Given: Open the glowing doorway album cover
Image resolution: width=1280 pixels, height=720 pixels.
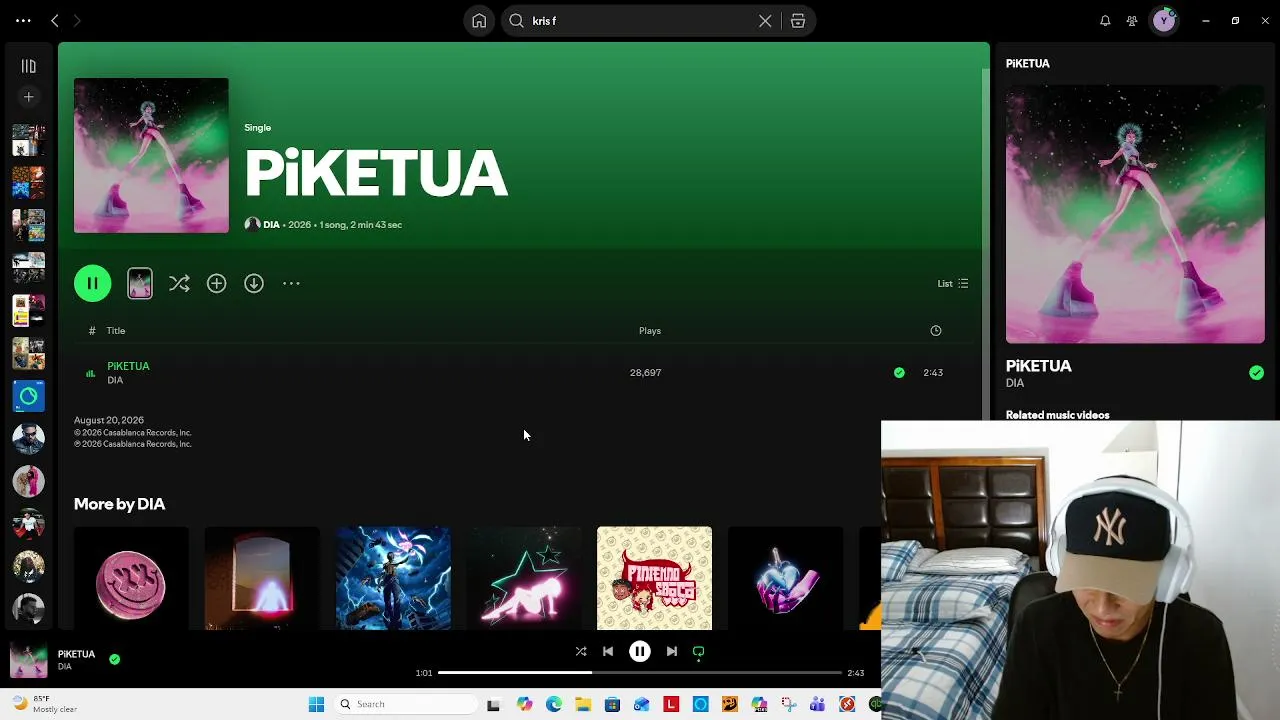Looking at the screenshot, I should point(262,579).
